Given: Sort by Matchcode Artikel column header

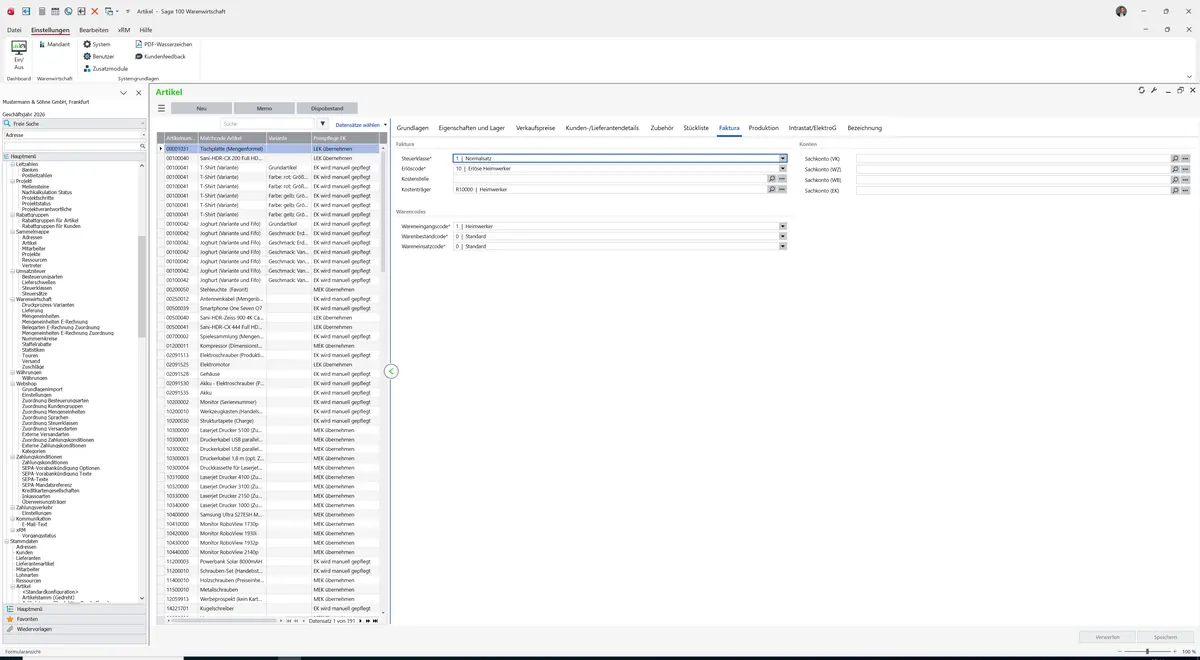Looking at the screenshot, I should (x=232, y=138).
